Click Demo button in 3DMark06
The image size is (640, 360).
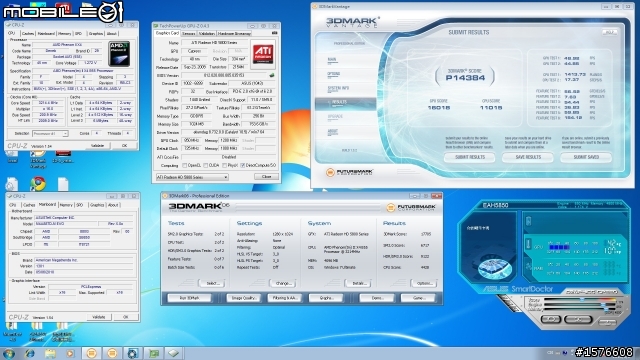pos(377,298)
